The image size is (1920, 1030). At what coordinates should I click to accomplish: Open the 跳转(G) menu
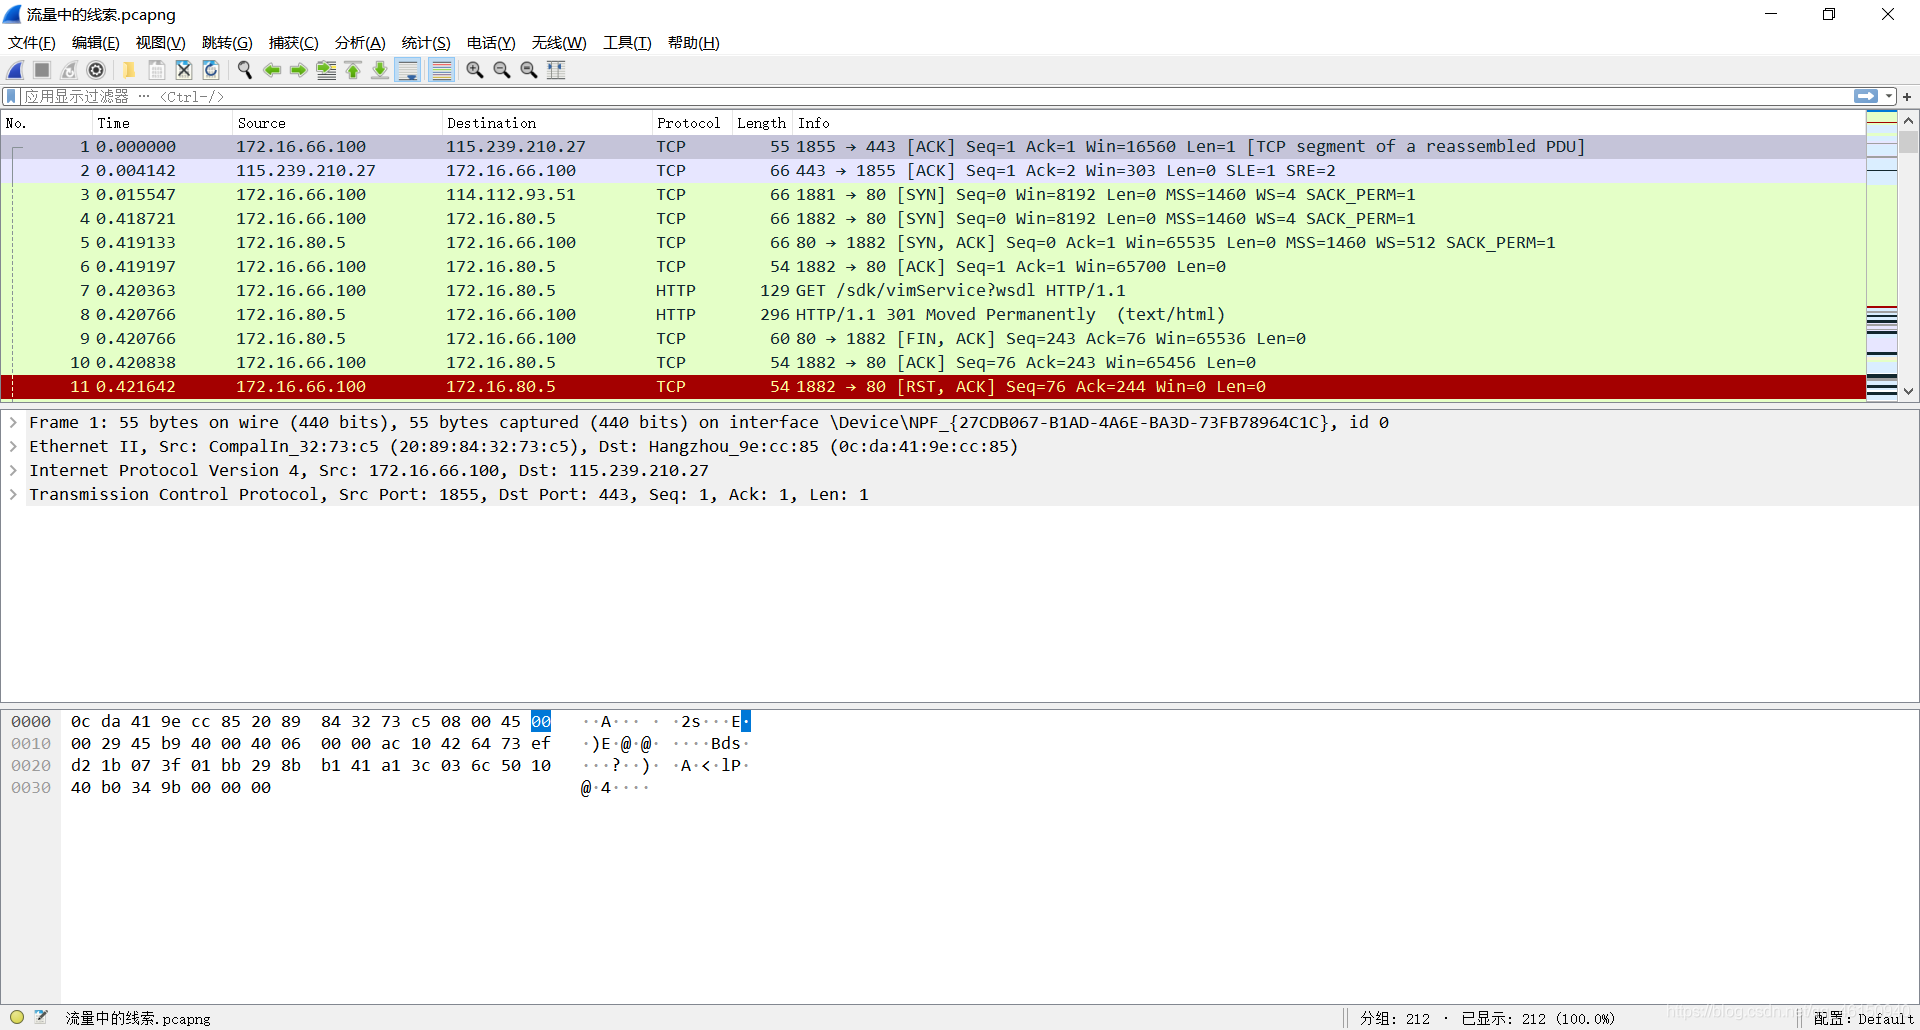pos(227,43)
